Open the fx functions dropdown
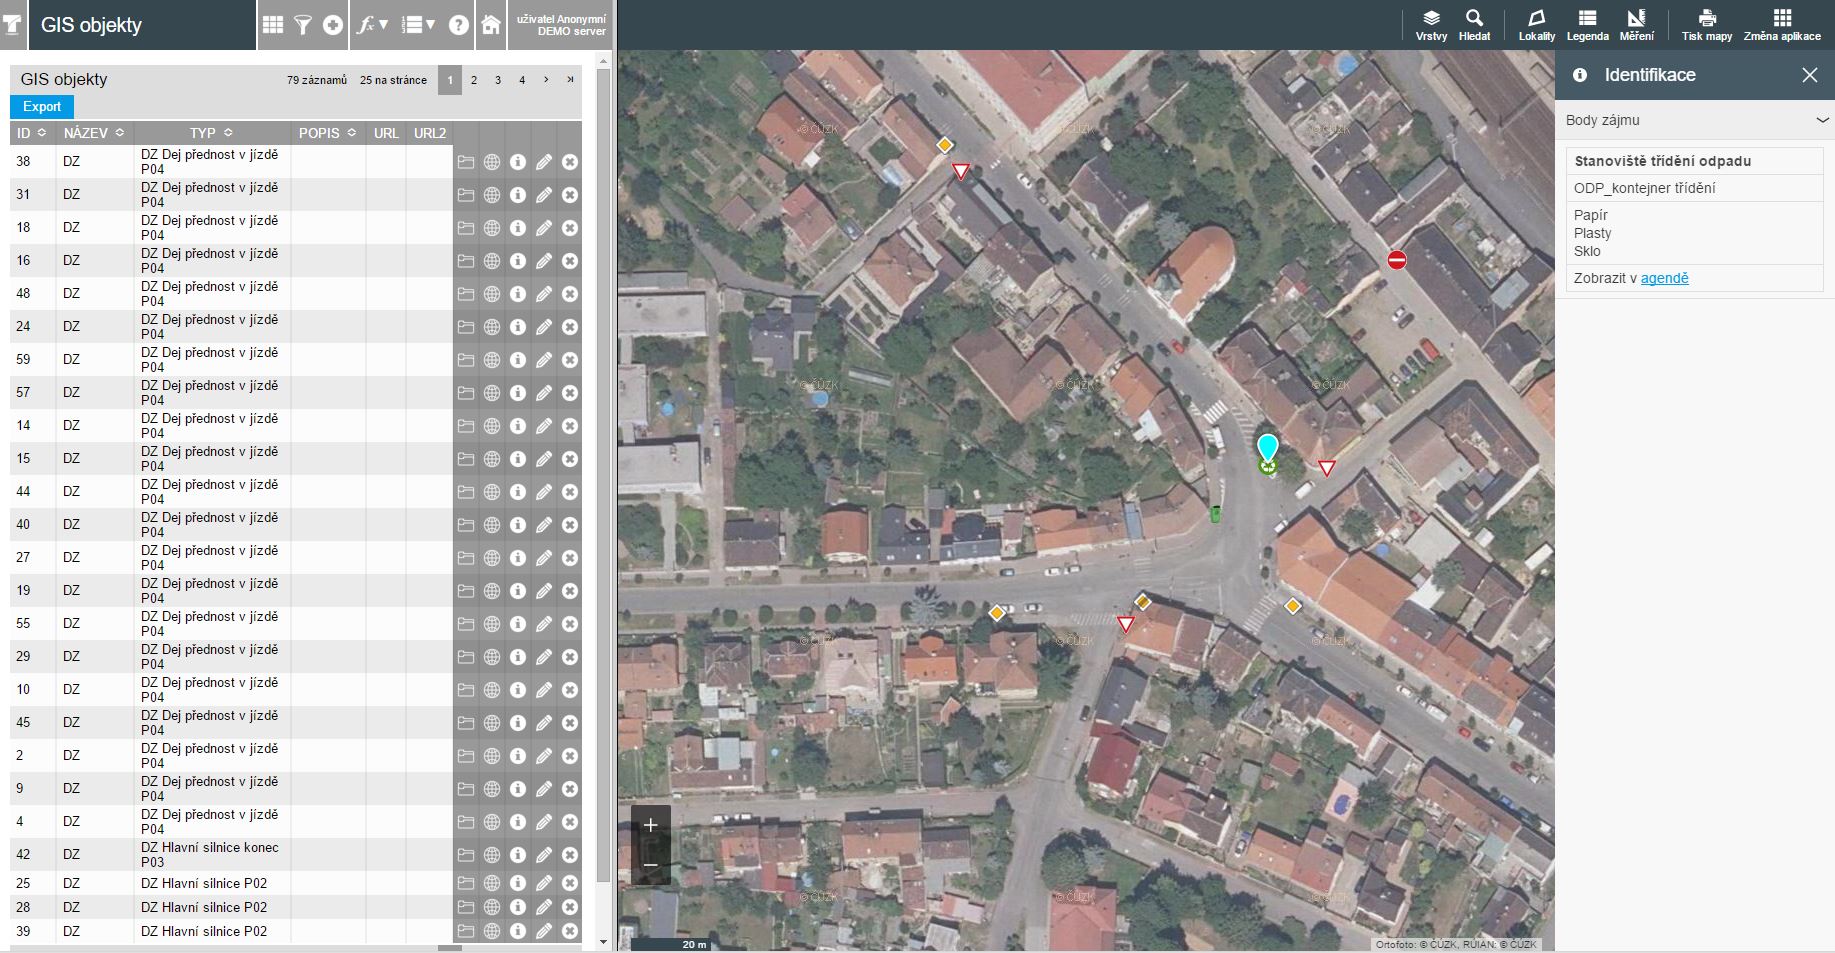The width and height of the screenshot is (1835, 953). pos(372,25)
